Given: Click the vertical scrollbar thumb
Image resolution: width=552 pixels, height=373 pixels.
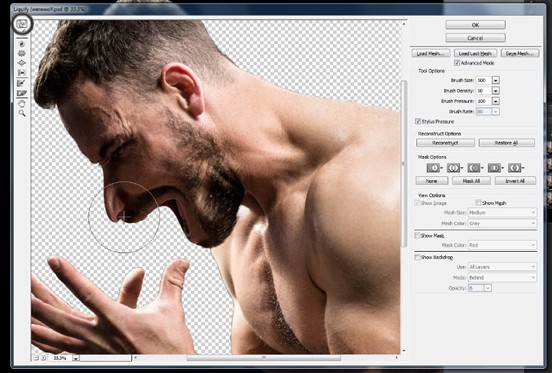Looking at the screenshot, I should pos(404,163).
